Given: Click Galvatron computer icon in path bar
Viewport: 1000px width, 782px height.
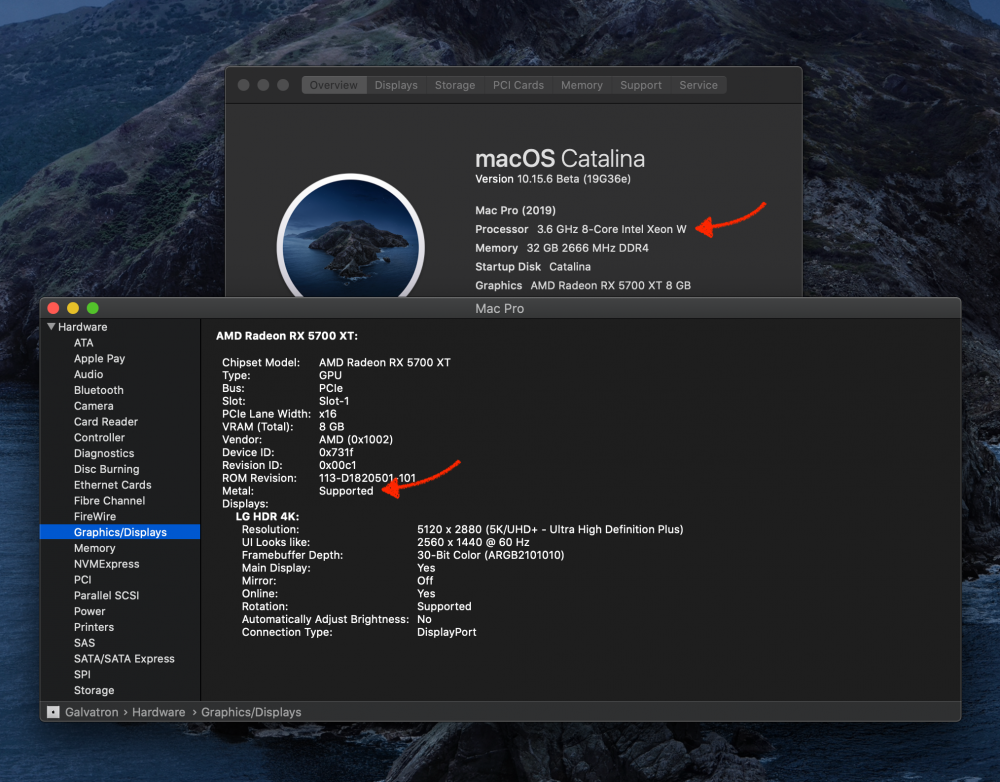Looking at the screenshot, I should [x=54, y=712].
